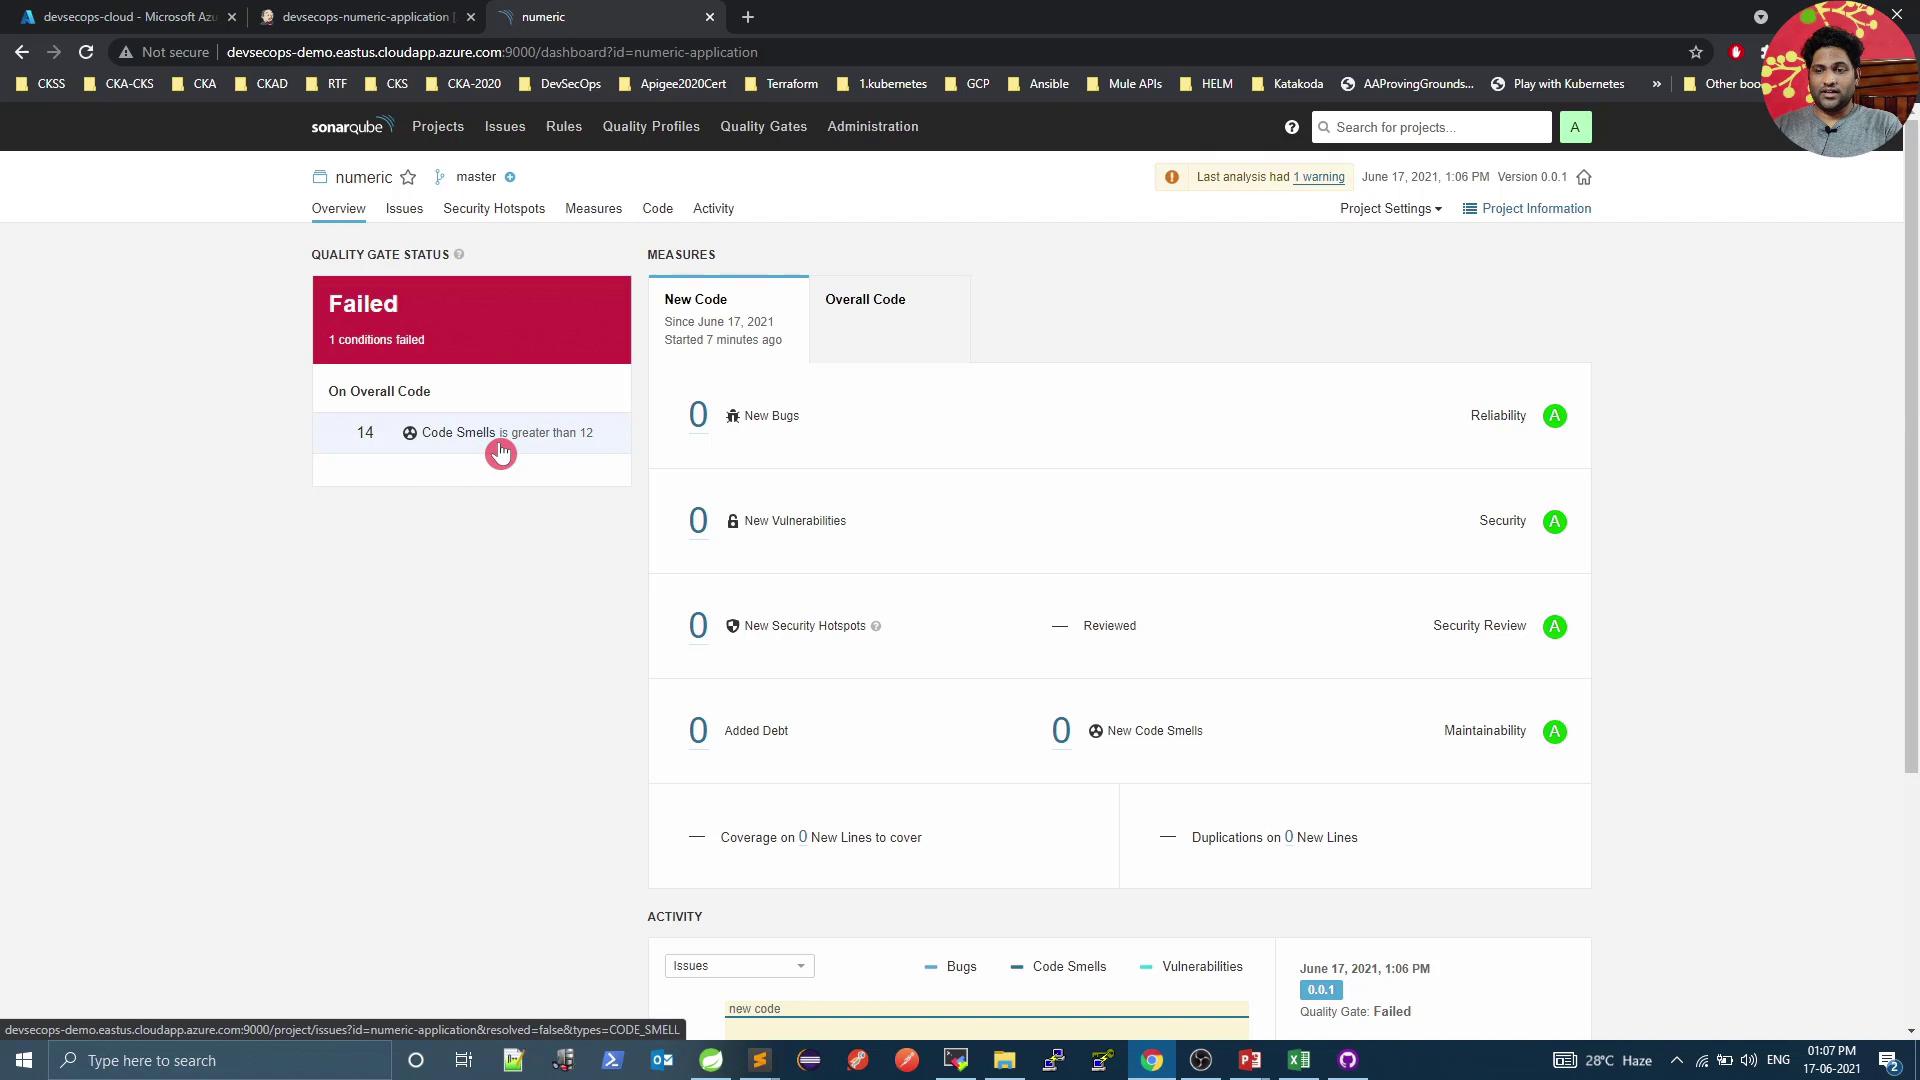Click the plus icon beside master branch

510,177
